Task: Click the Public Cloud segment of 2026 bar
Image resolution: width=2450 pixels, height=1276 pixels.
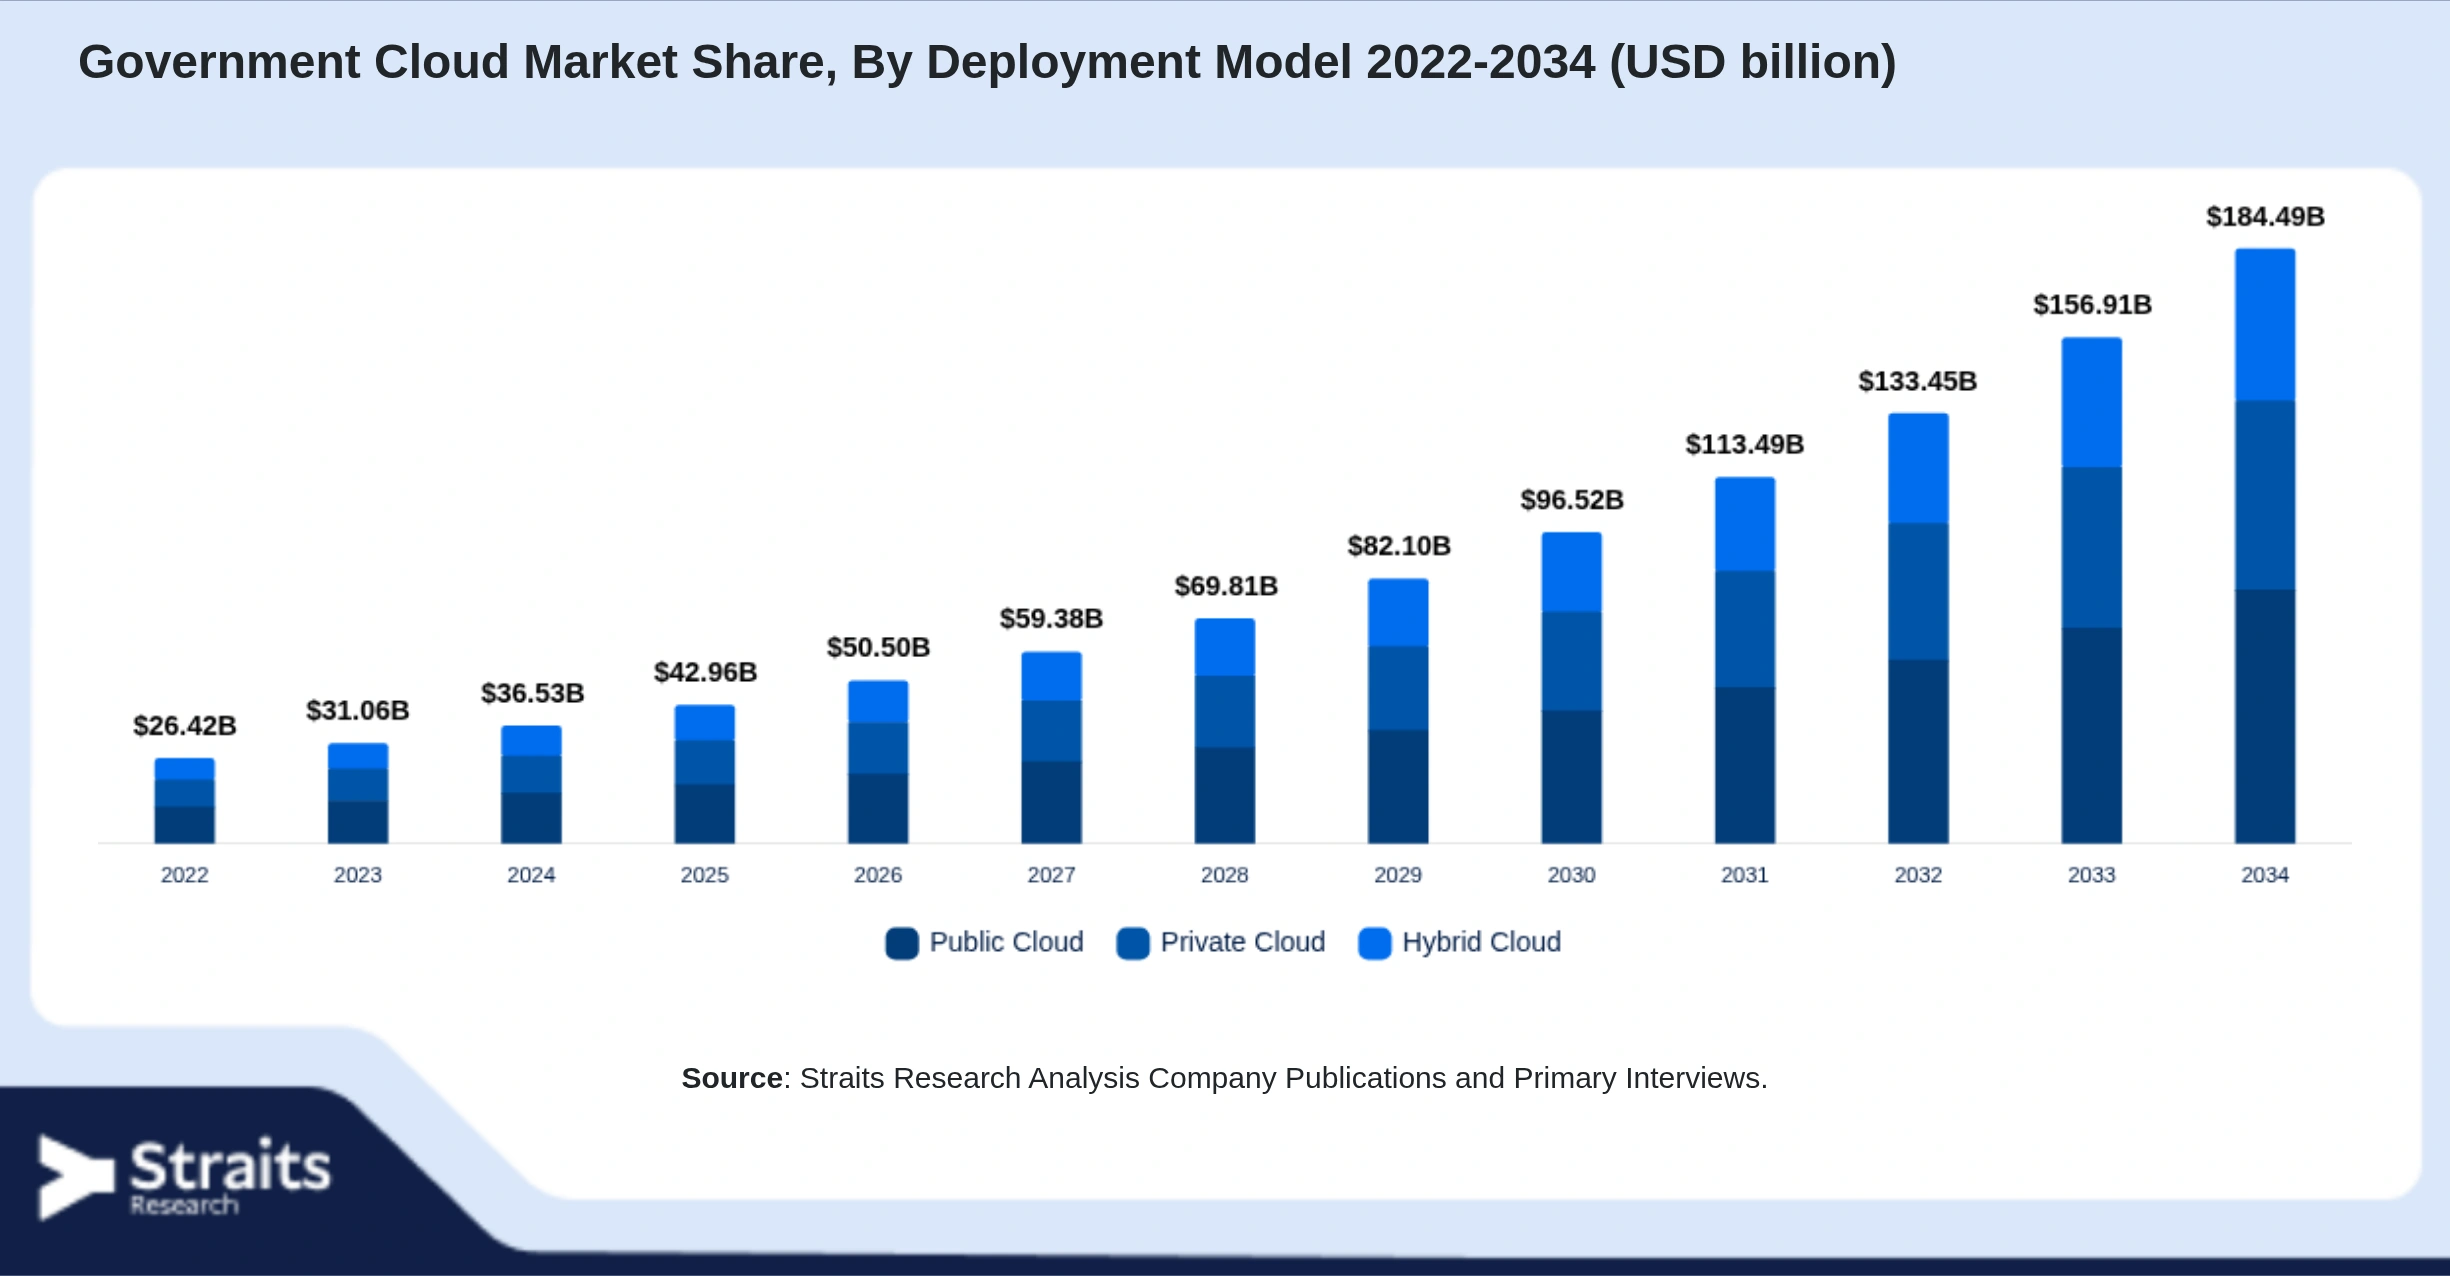Action: pyautogui.click(x=878, y=808)
